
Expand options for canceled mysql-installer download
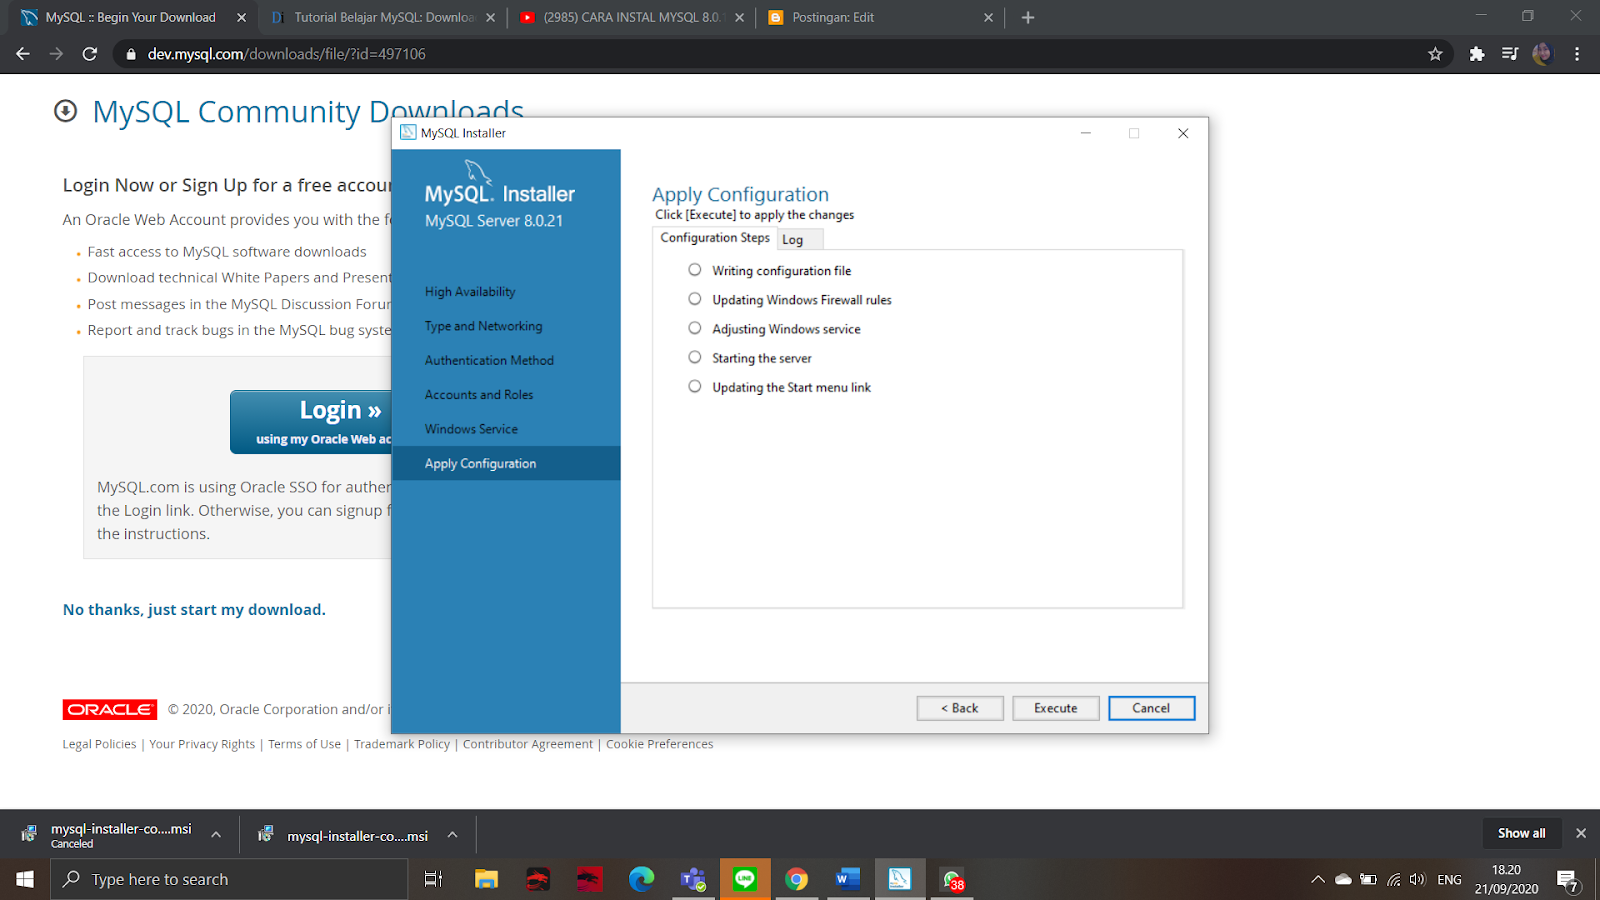(216, 834)
